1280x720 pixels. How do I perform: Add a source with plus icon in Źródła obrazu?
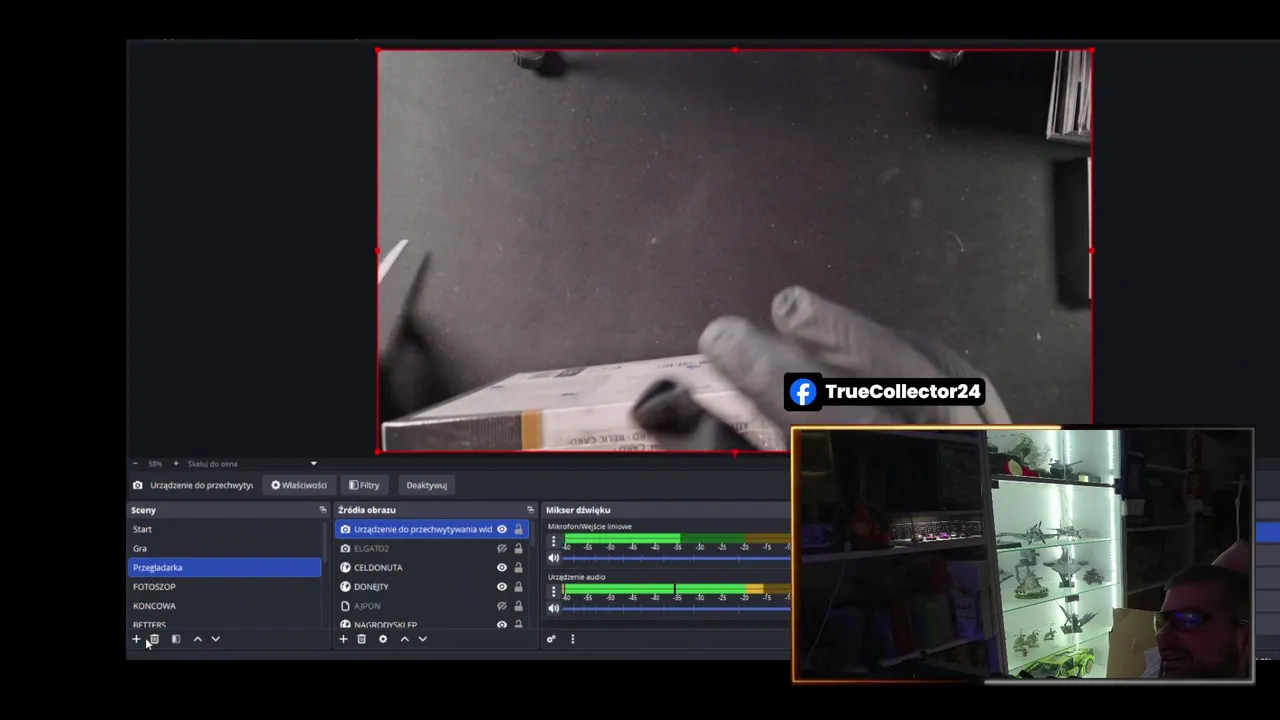point(343,639)
